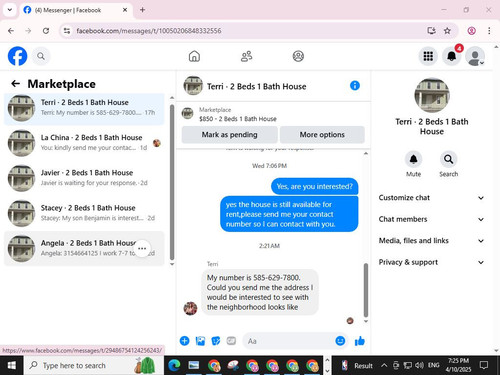Open the Stacey conversation

84,213
